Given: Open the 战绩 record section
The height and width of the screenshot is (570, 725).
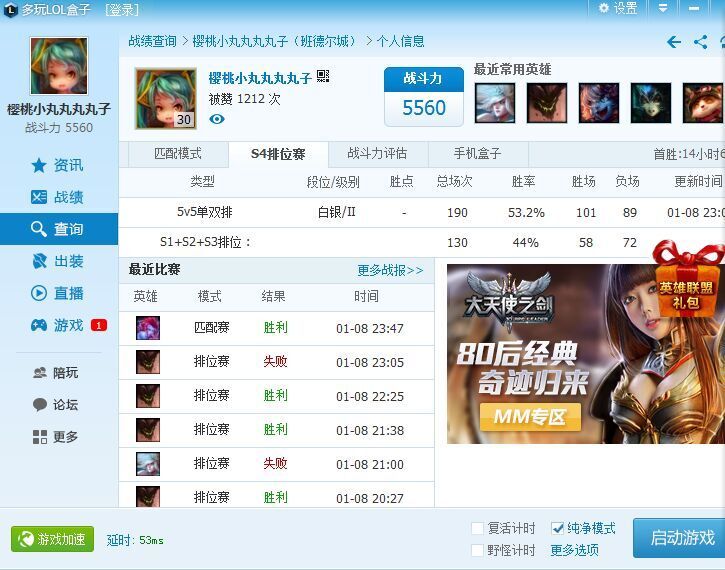Looking at the screenshot, I should pyautogui.click(x=57, y=197).
